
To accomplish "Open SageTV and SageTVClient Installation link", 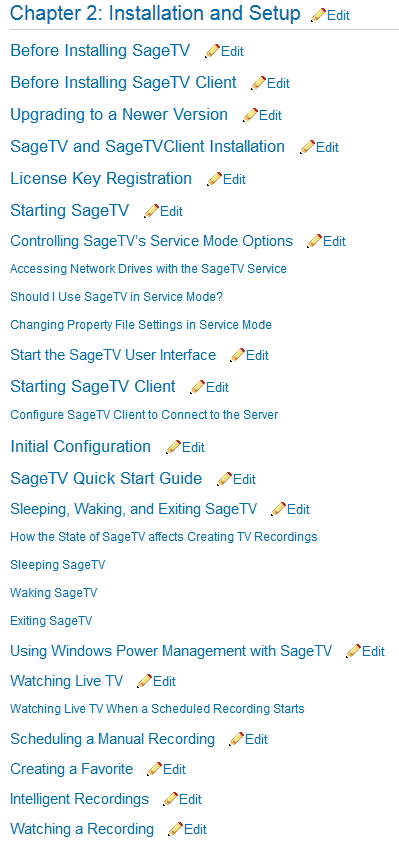I will pos(147,146).
